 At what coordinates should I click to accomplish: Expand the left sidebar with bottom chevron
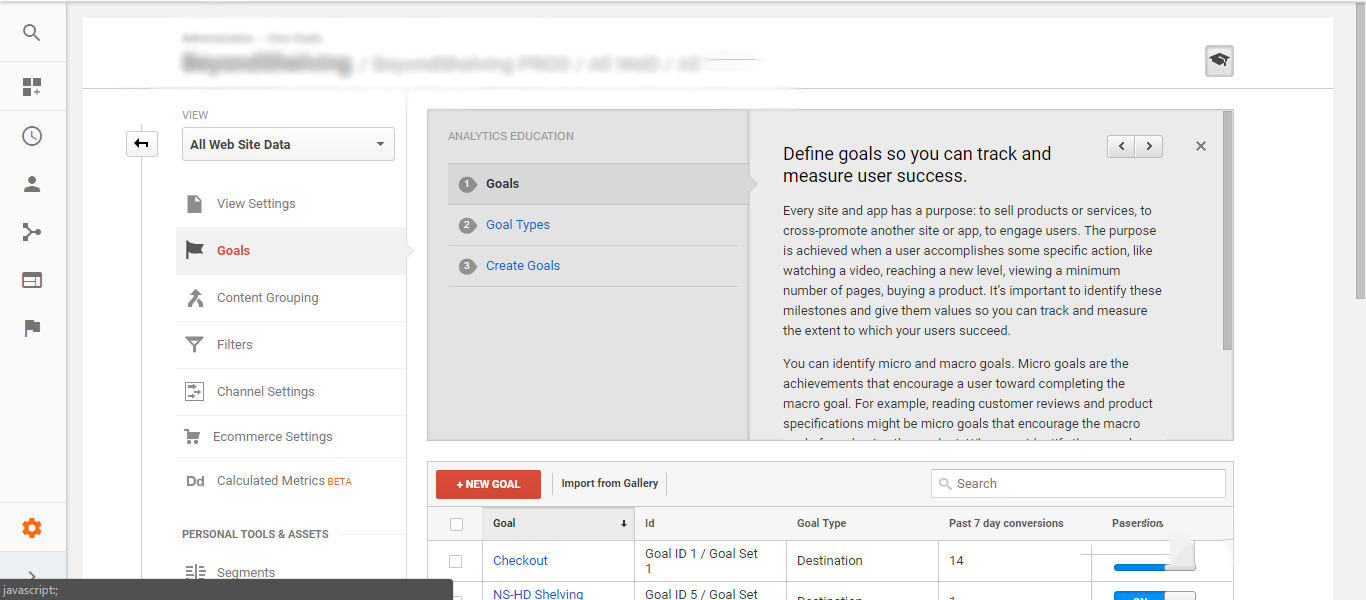pos(32,576)
